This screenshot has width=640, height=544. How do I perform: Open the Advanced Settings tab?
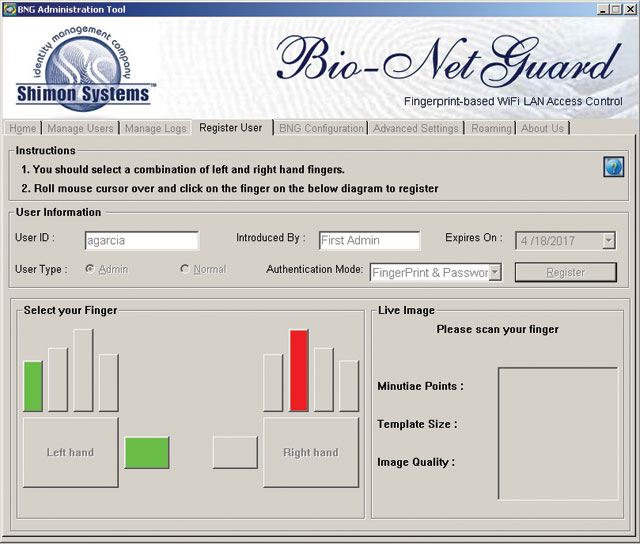click(416, 128)
